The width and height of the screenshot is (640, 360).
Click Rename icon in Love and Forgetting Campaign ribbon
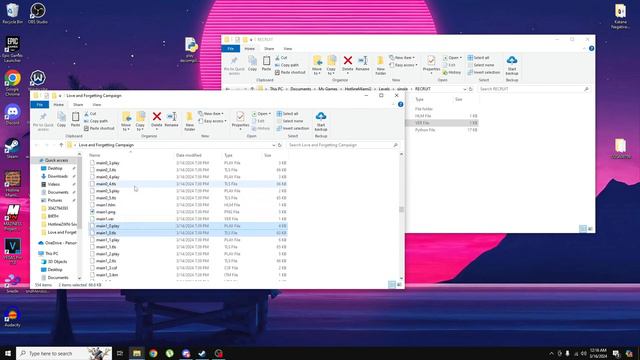[x=171, y=120]
